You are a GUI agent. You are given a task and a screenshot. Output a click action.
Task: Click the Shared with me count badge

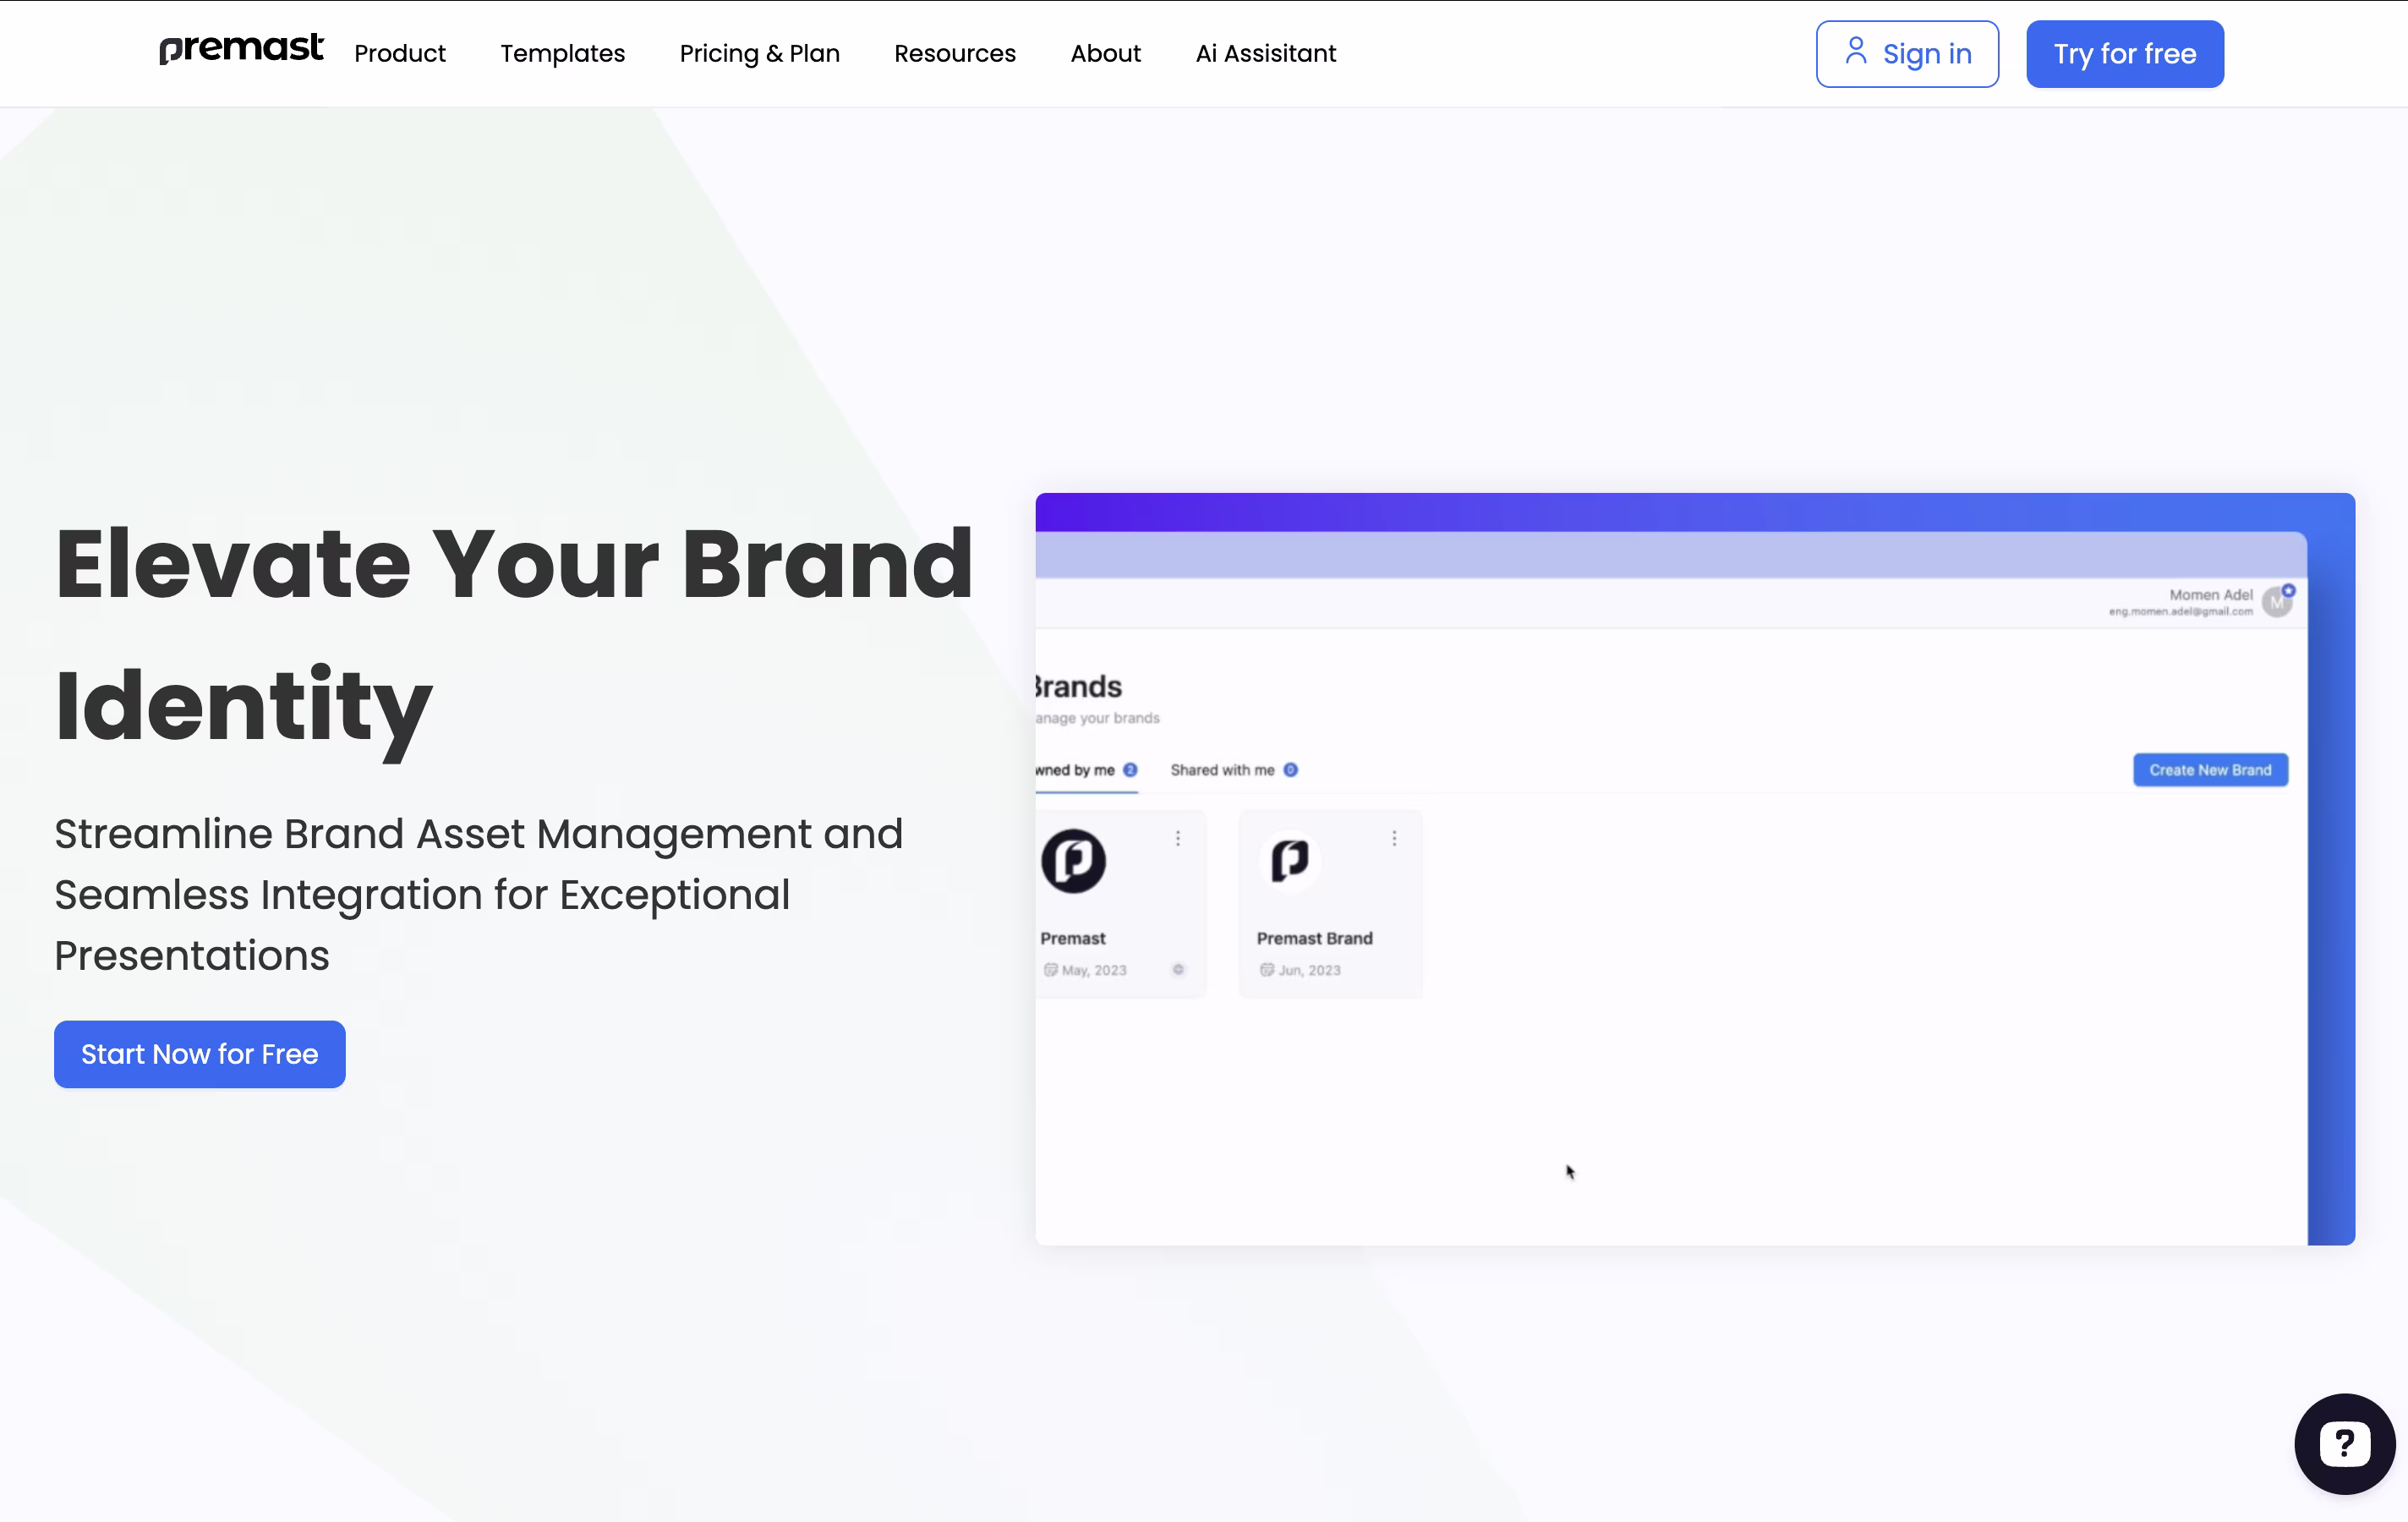point(1290,770)
